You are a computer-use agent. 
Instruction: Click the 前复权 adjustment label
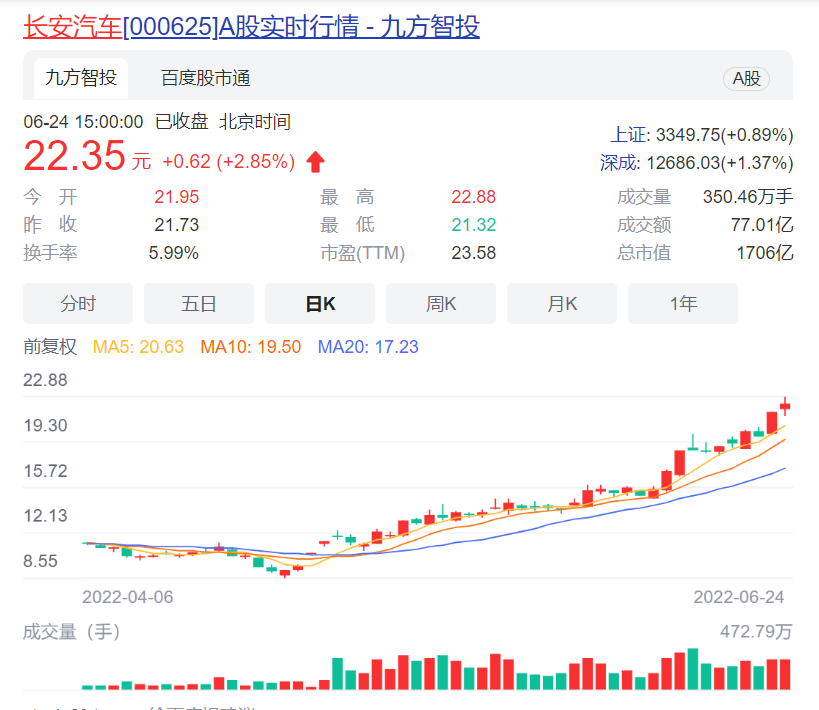pyautogui.click(x=50, y=347)
